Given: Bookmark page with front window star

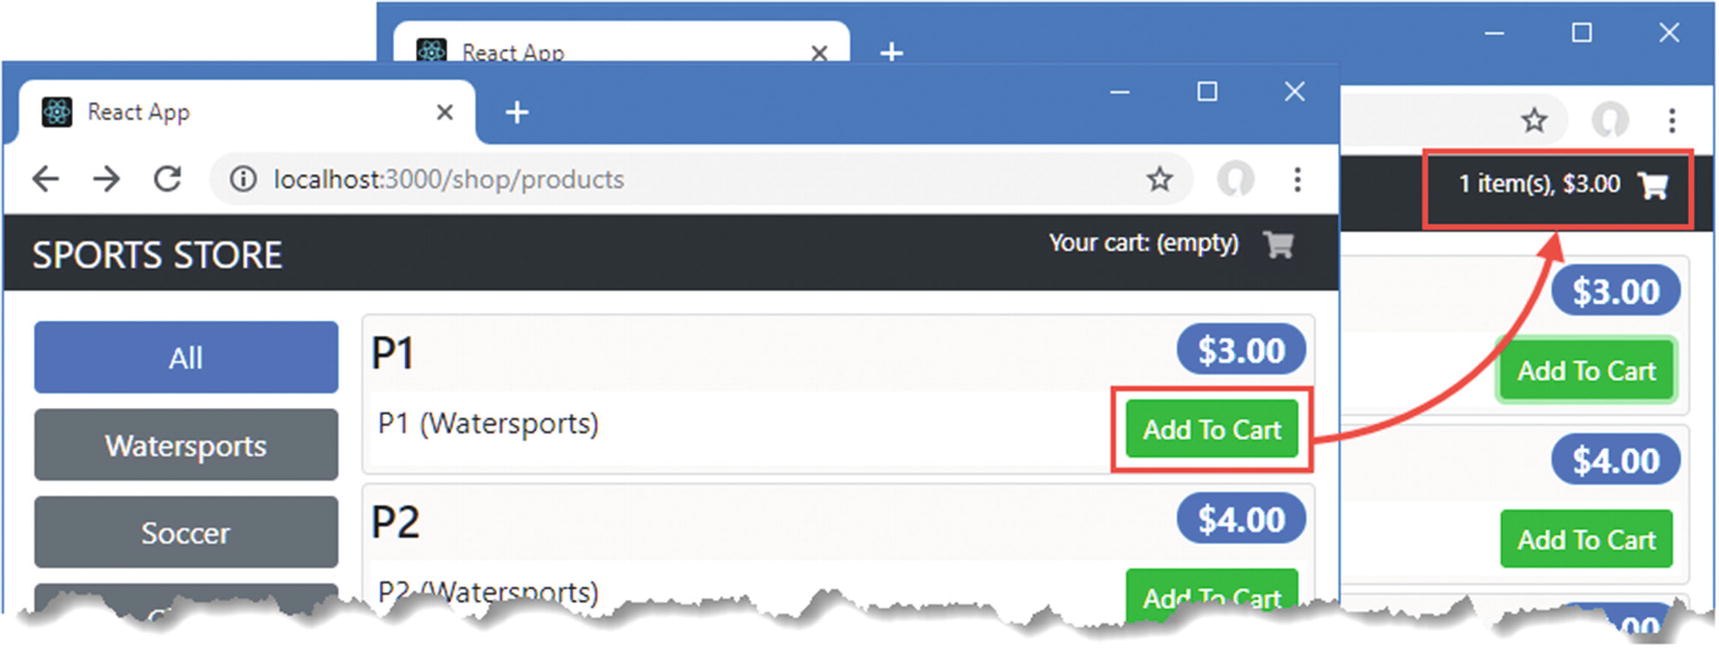Looking at the screenshot, I should 1159,179.
